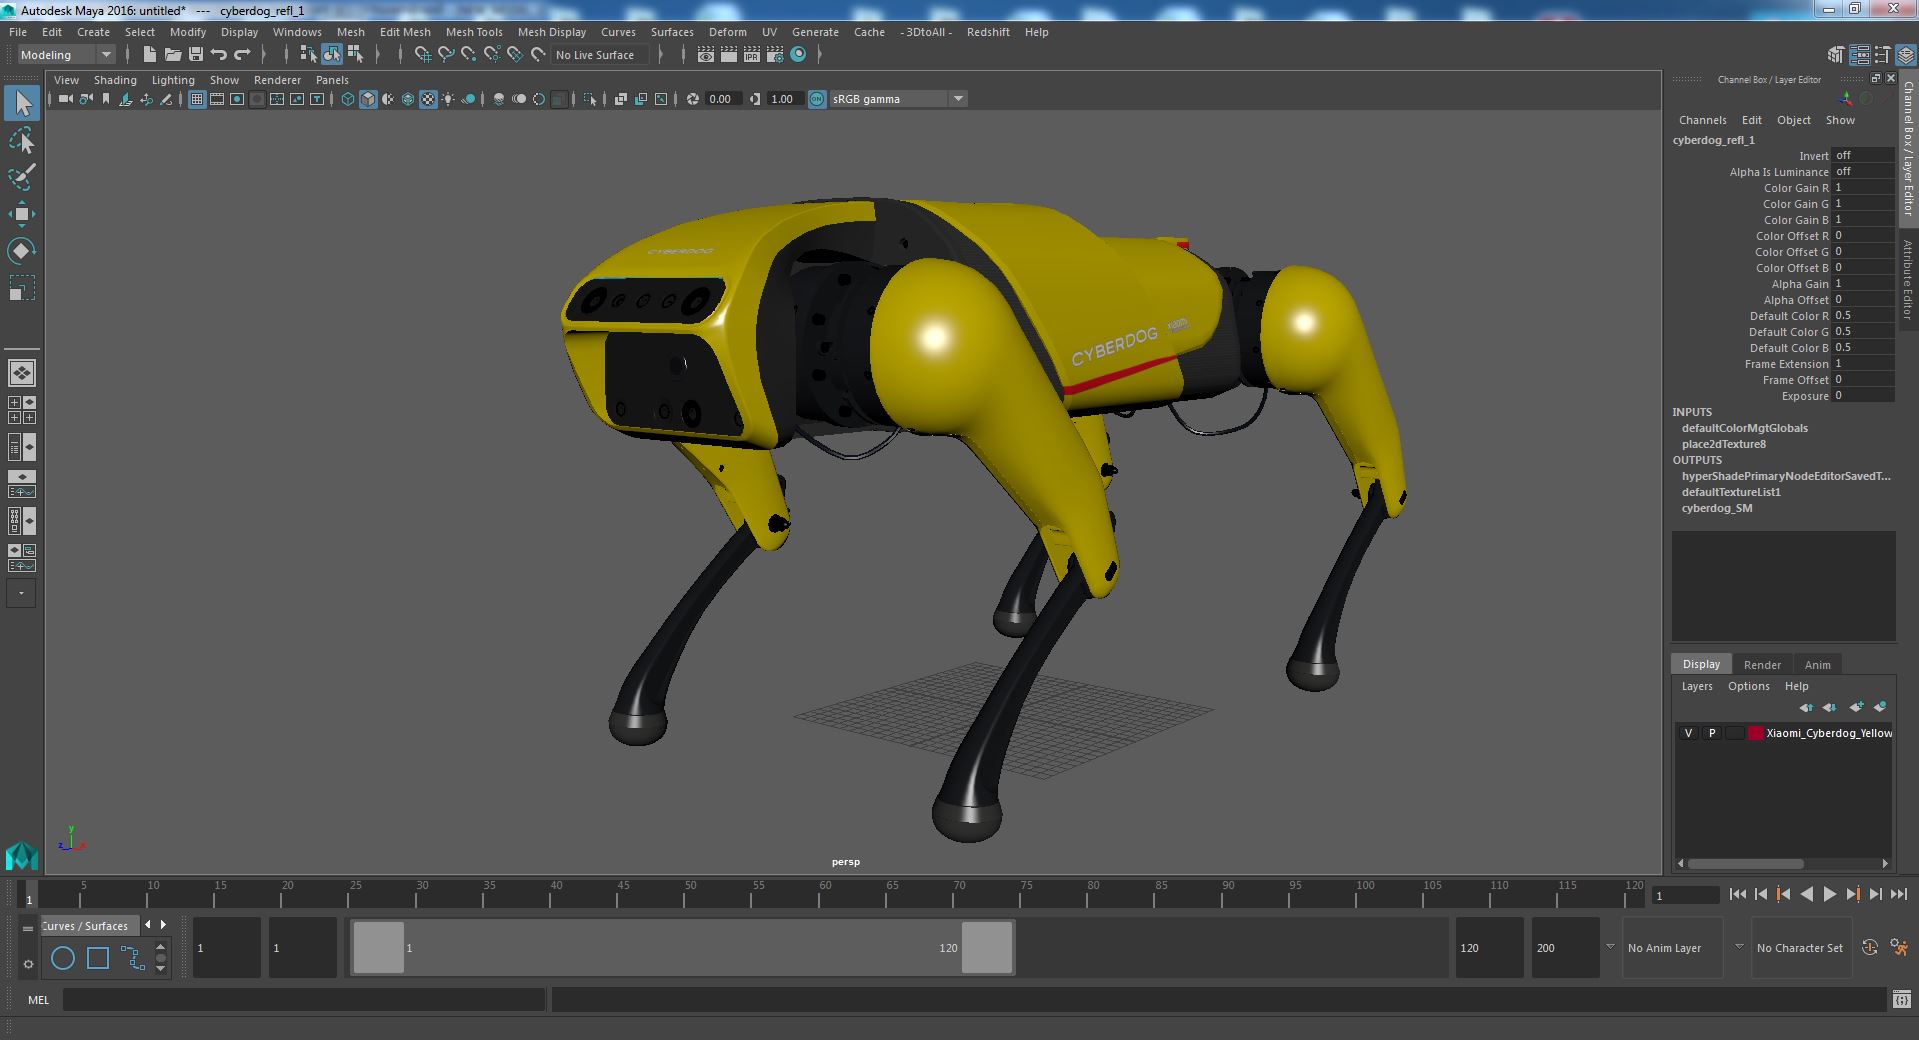Click the MEL command input field
The image size is (1919, 1040).
(x=304, y=999)
